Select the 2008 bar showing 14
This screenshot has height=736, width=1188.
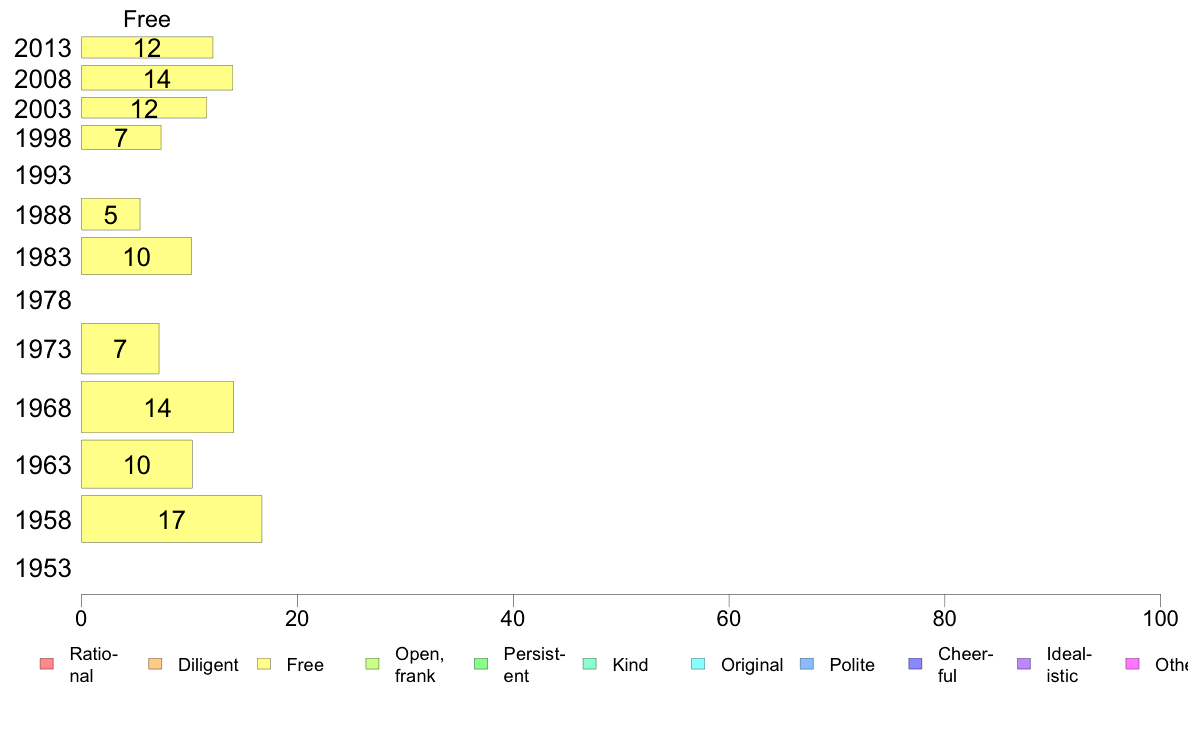pyautogui.click(x=157, y=78)
